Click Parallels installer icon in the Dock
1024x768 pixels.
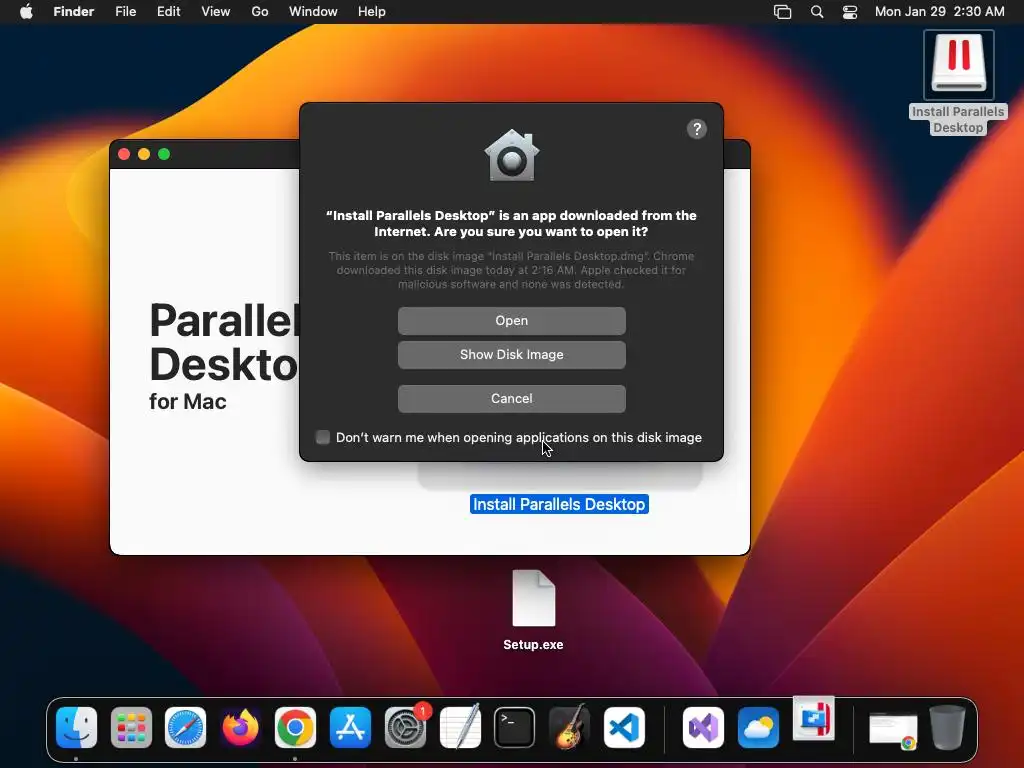(x=814, y=719)
